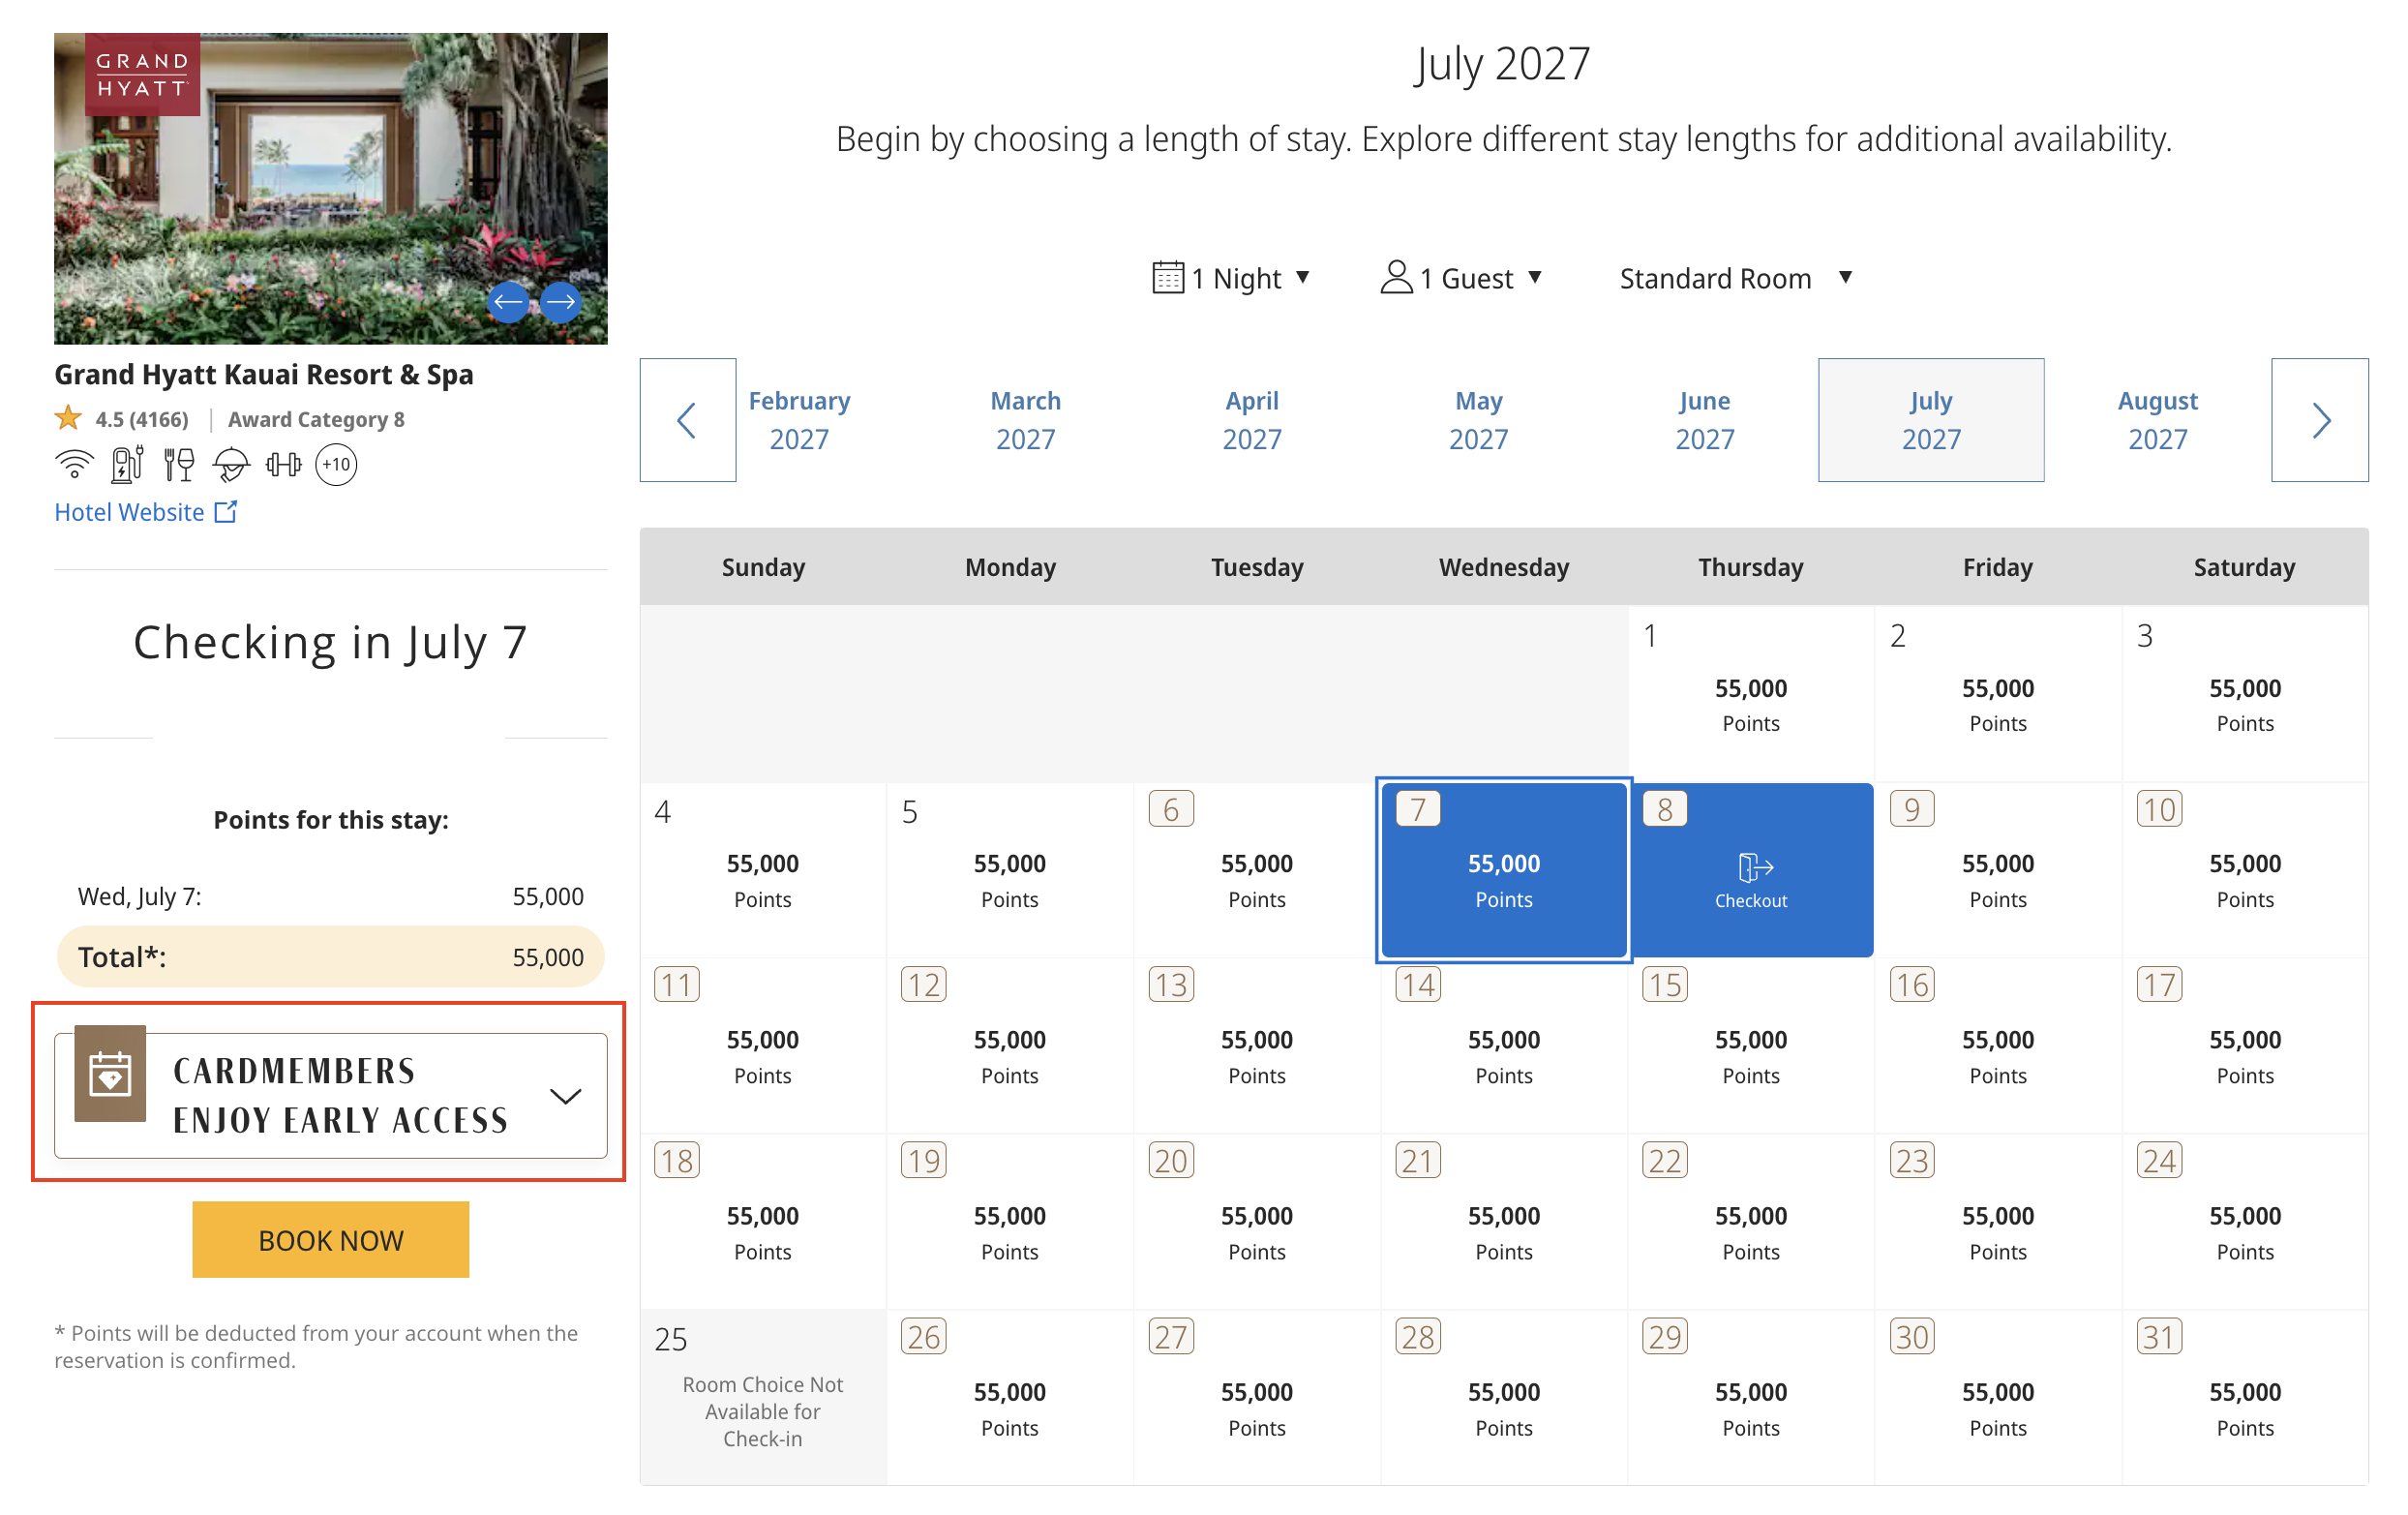Viewport: 2408px width, 1515px height.
Task: Go to later months with right chevron
Action: click(x=2319, y=420)
